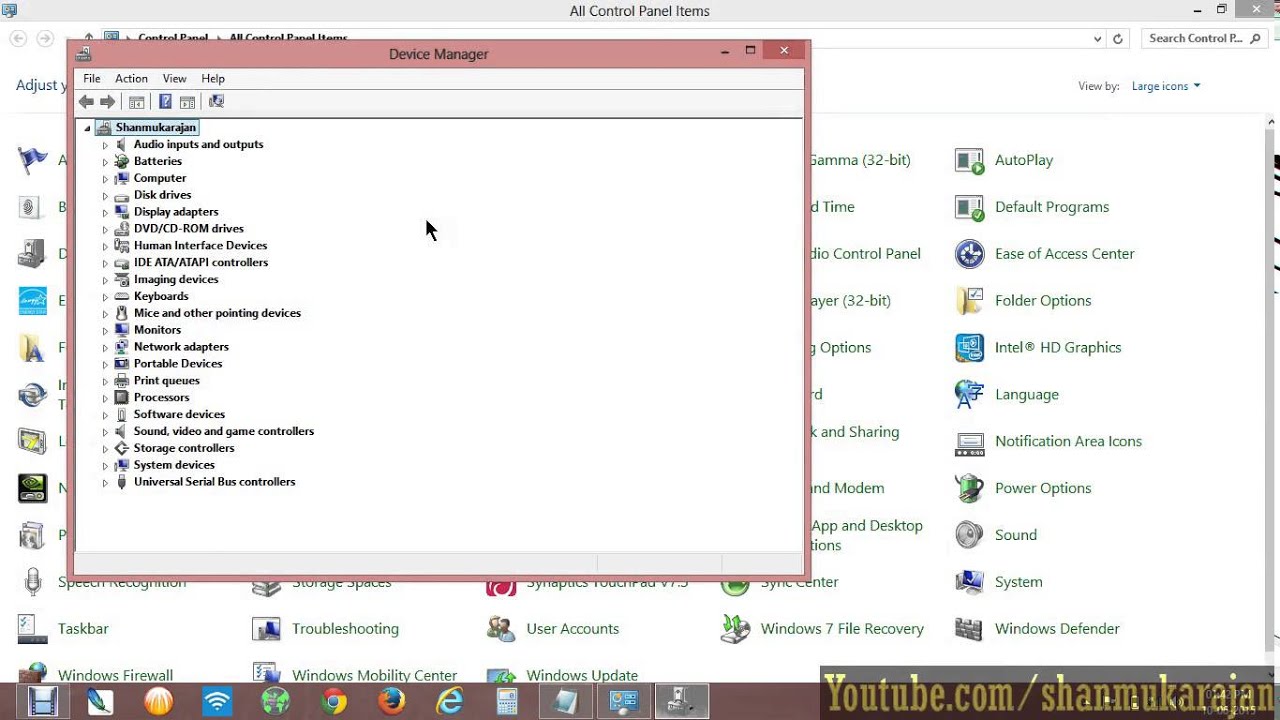Open the Sound speaker icon in Control Panel

(x=969, y=535)
